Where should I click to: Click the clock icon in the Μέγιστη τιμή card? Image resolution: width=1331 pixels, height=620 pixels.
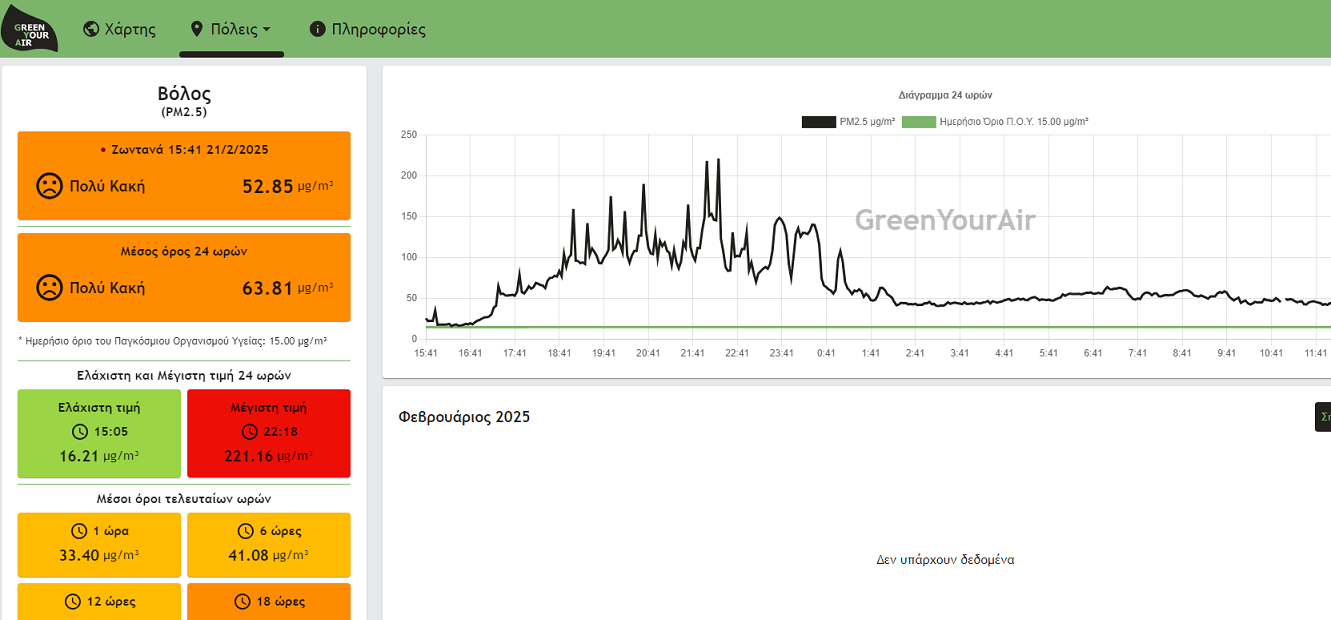click(x=250, y=432)
